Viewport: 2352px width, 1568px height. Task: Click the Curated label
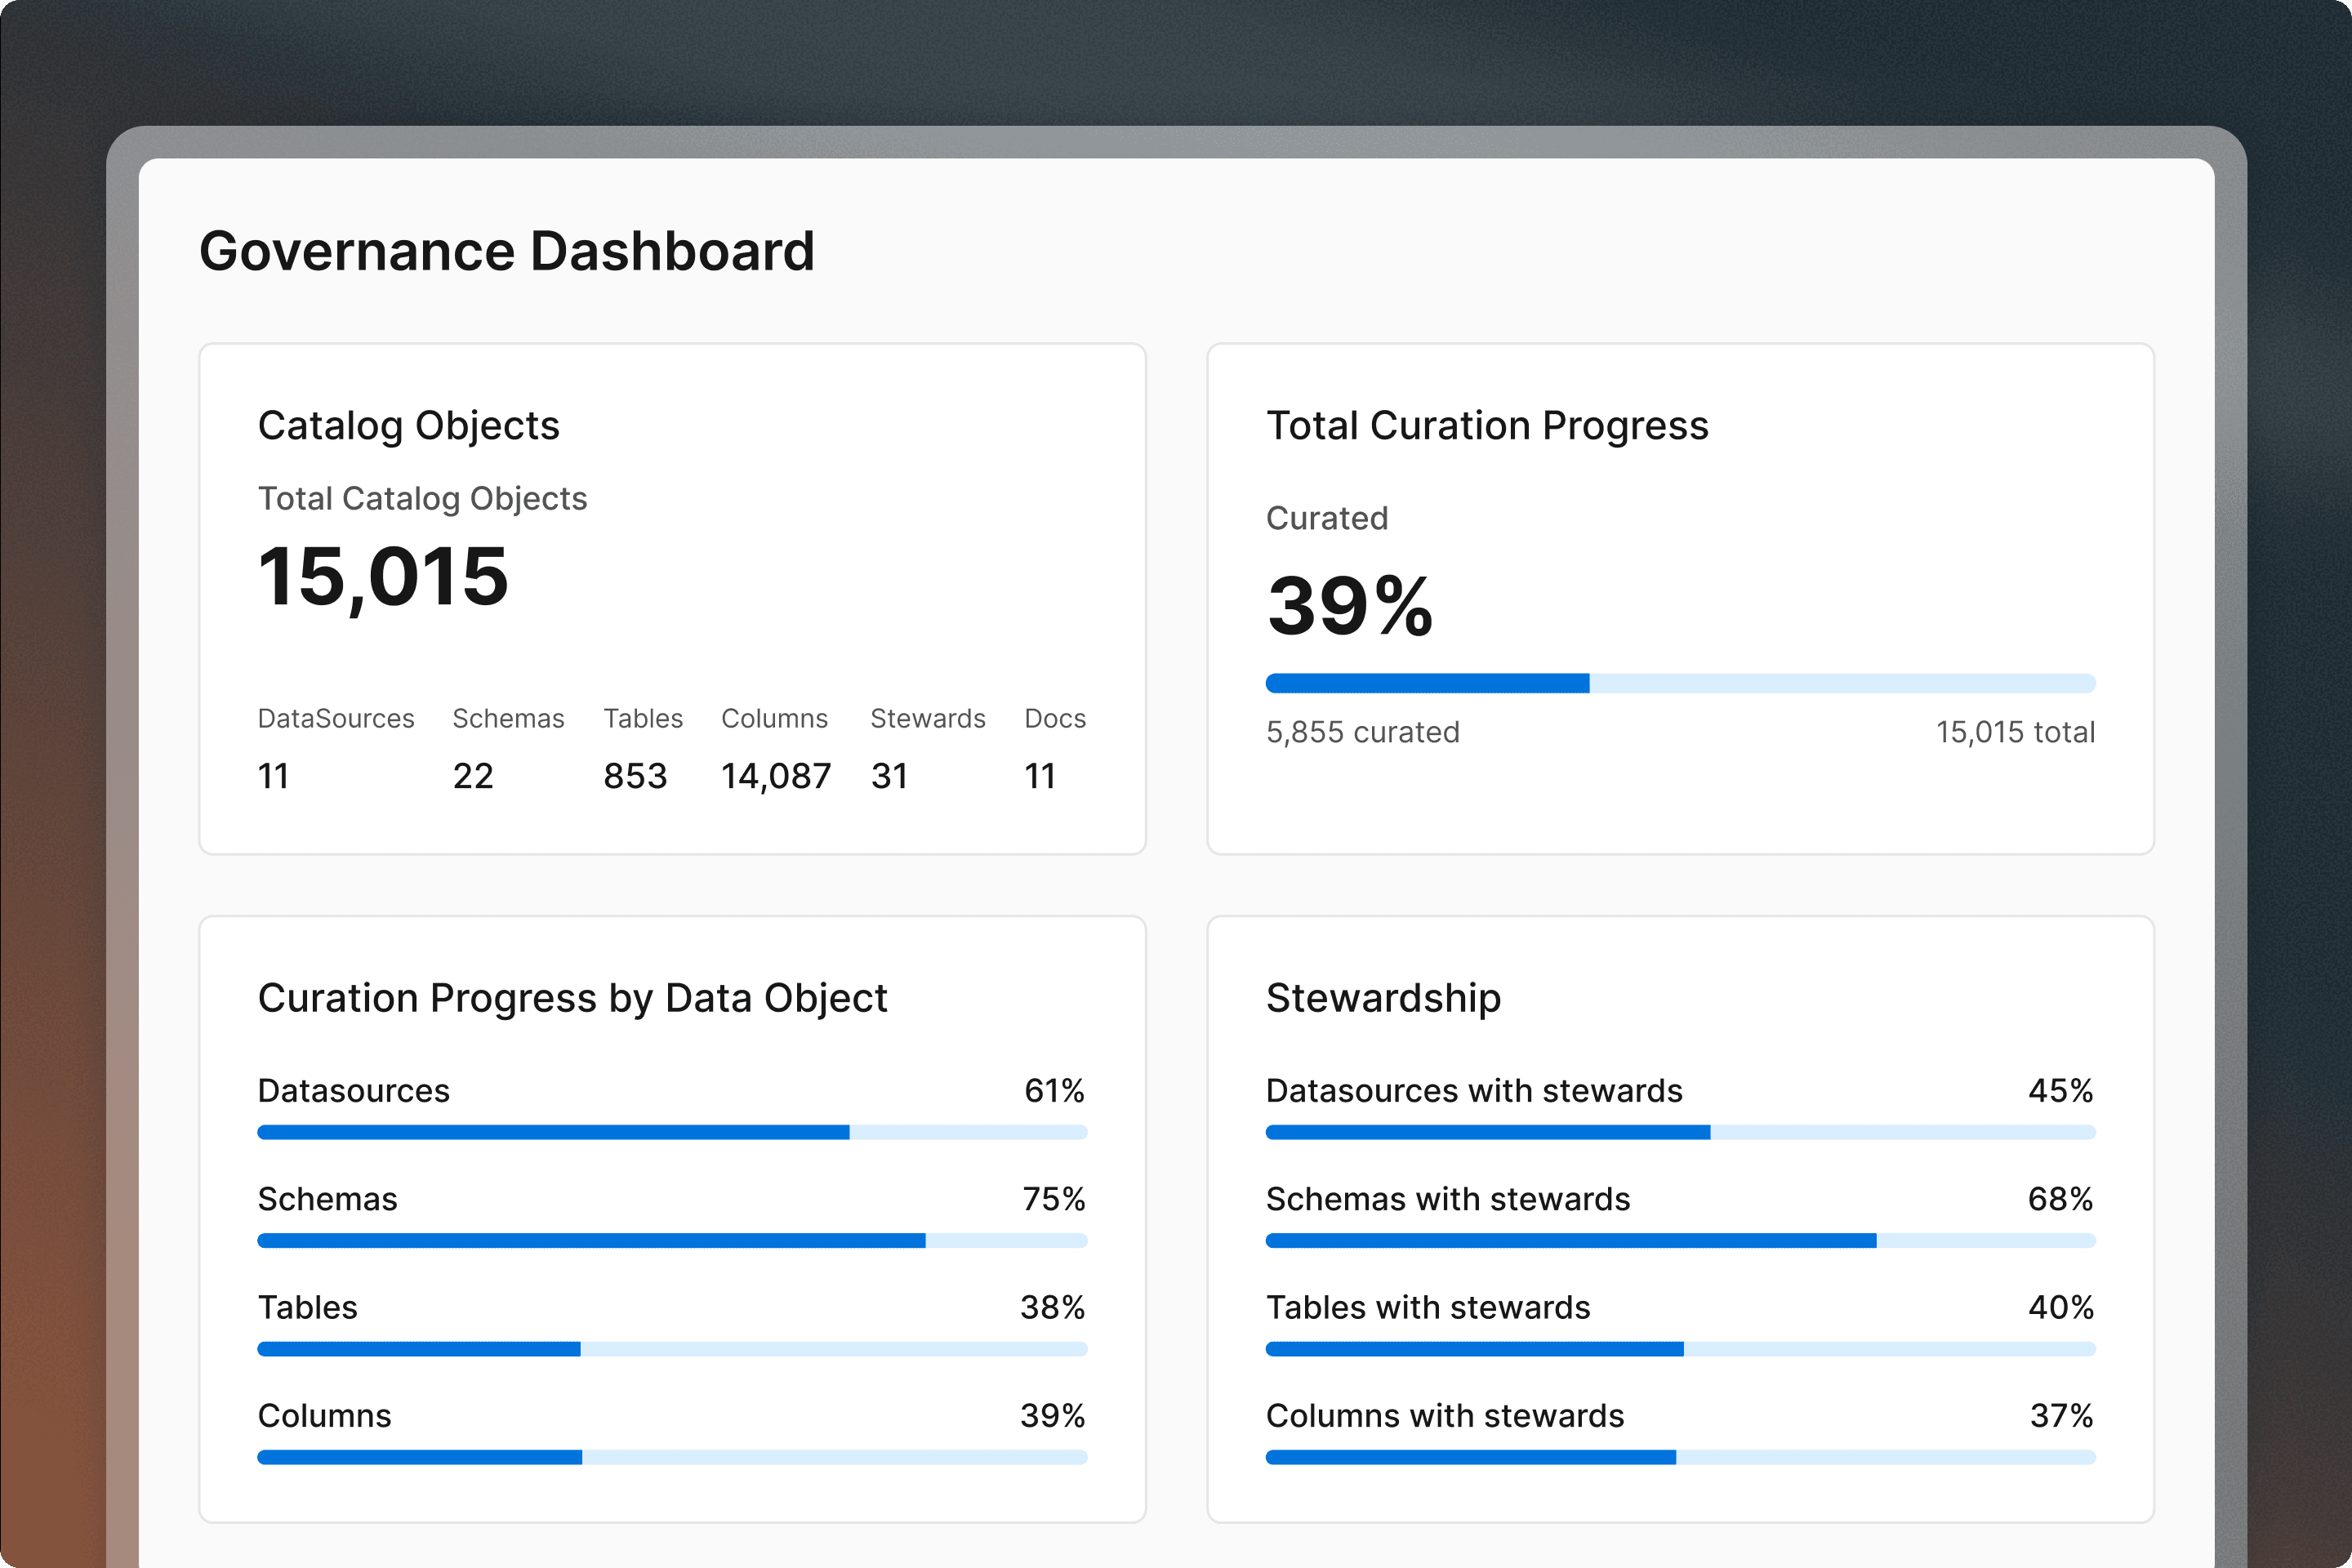[1327, 518]
